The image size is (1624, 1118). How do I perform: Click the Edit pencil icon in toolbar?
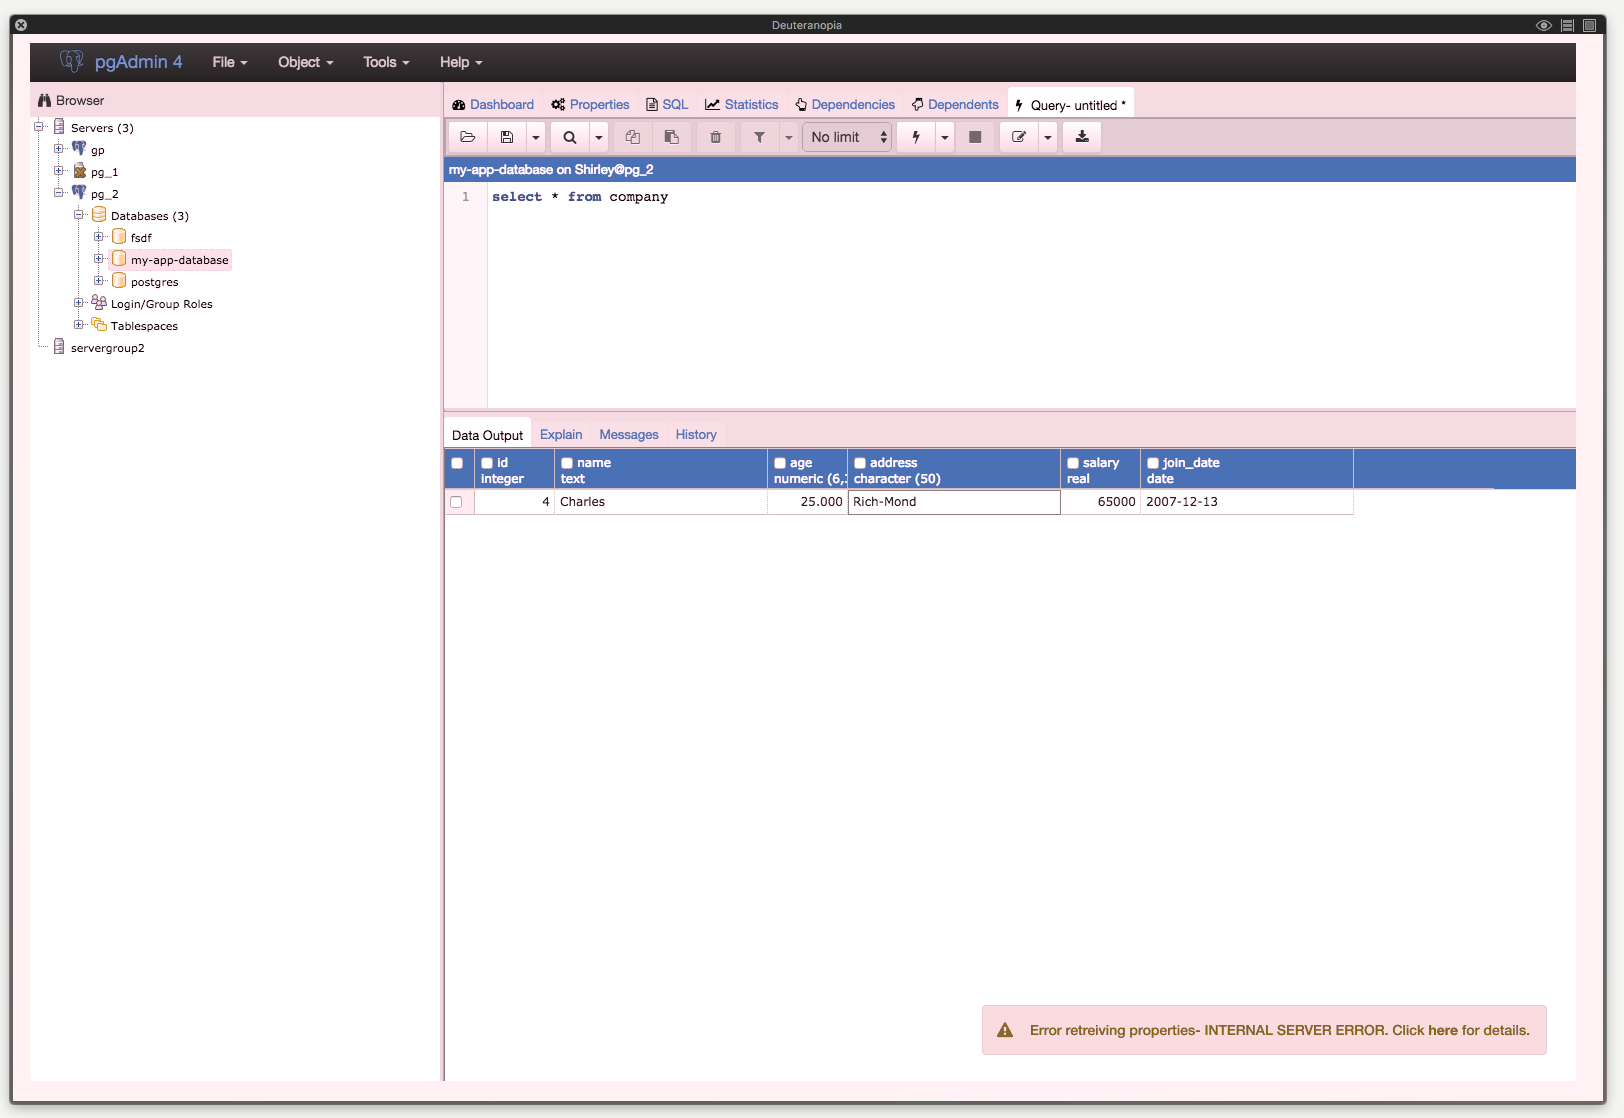[x=1019, y=137]
